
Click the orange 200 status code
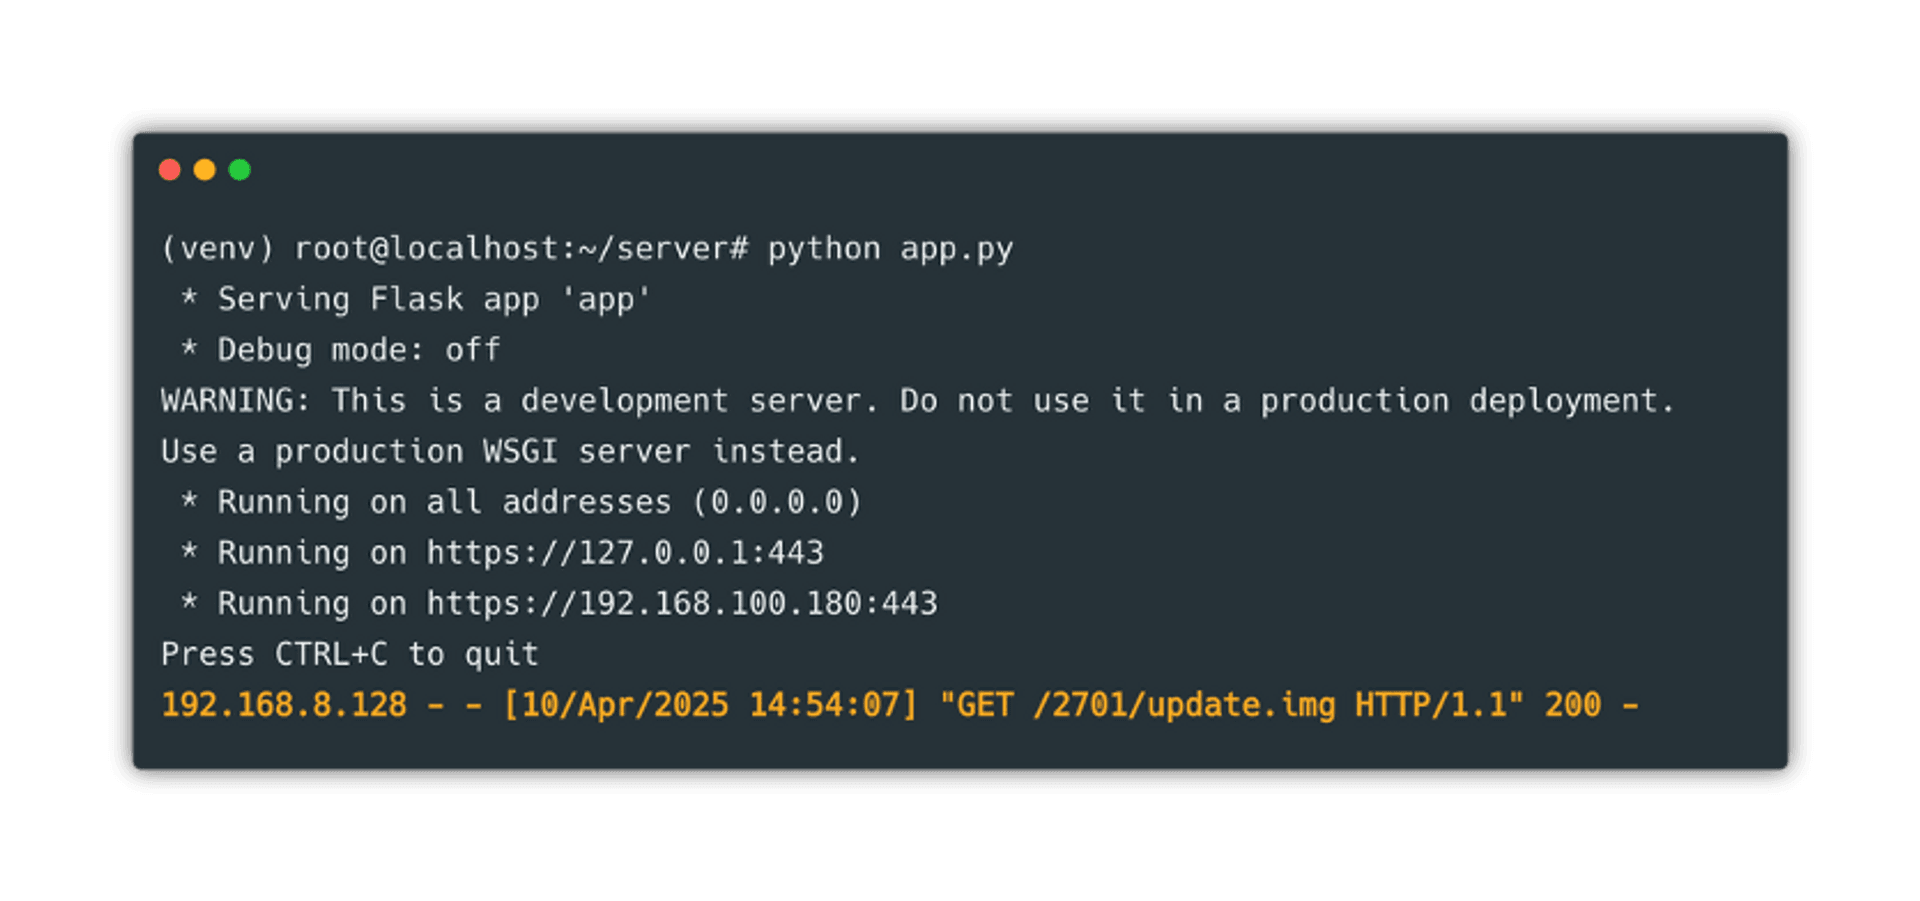(1572, 705)
